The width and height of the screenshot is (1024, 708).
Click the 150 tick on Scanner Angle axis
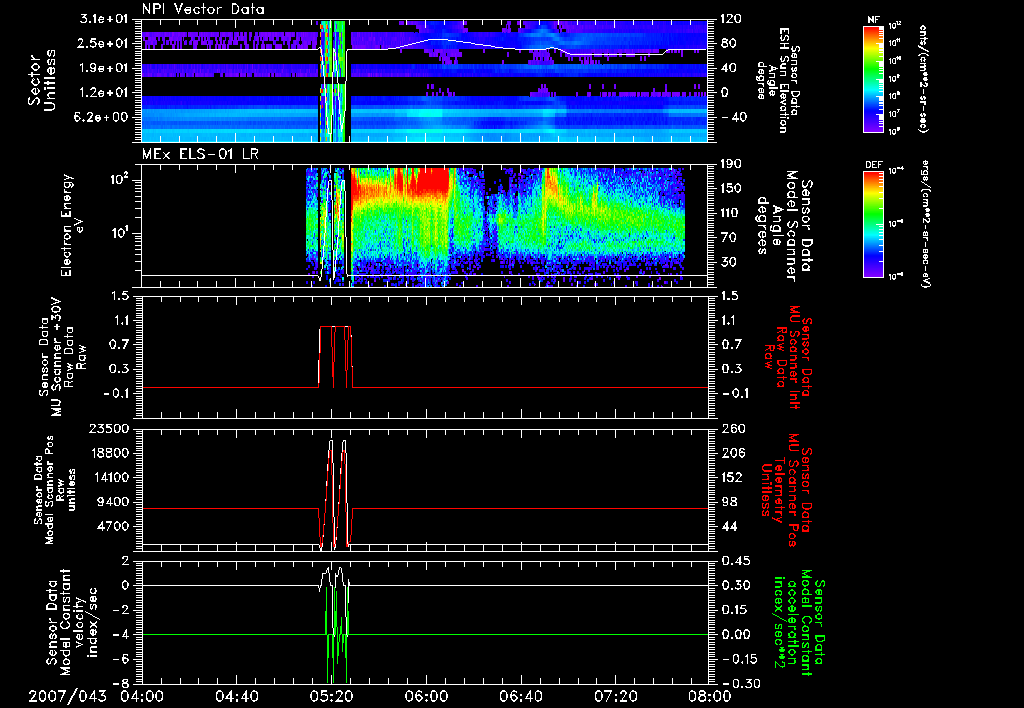(731, 189)
